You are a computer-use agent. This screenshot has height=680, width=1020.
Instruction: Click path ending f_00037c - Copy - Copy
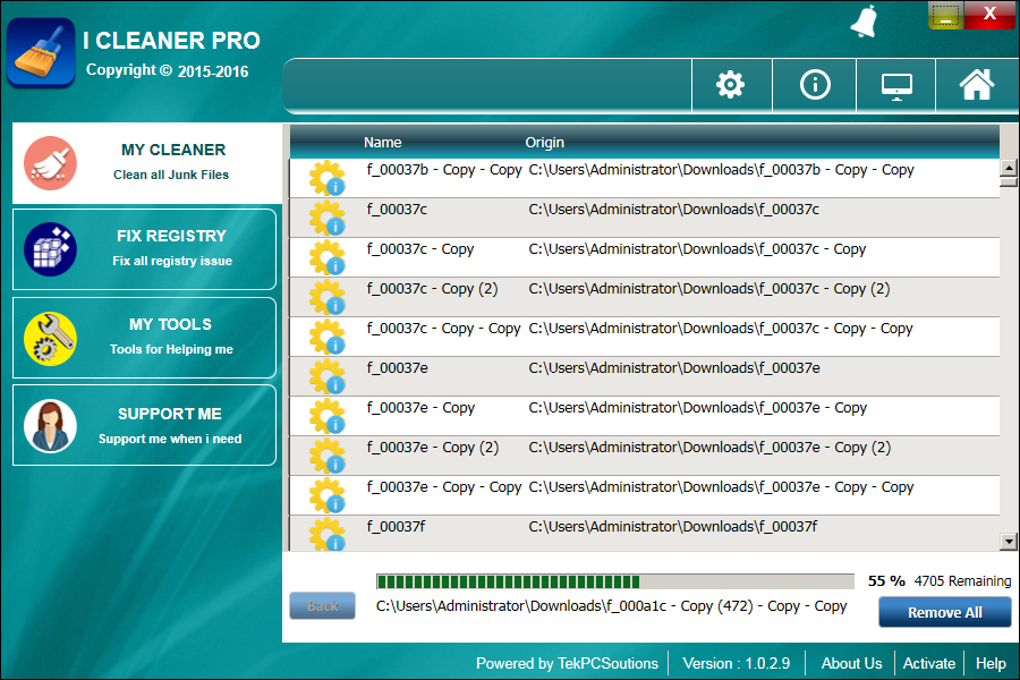click(721, 329)
